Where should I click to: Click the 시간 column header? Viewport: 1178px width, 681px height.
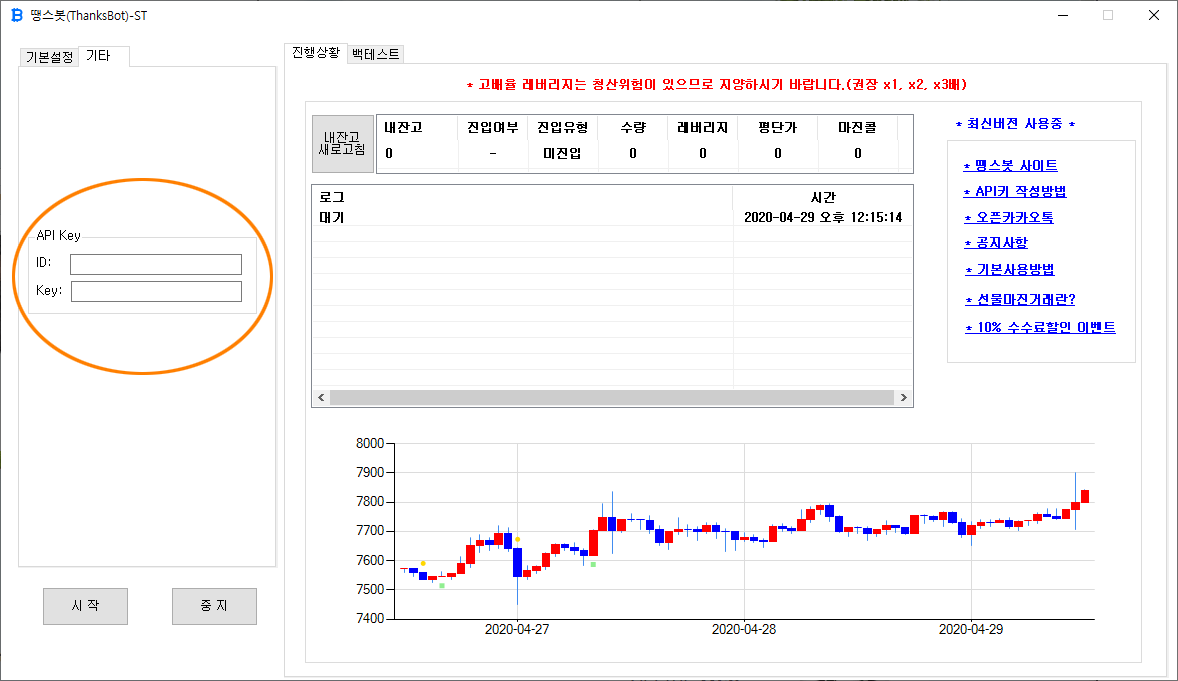click(823, 197)
